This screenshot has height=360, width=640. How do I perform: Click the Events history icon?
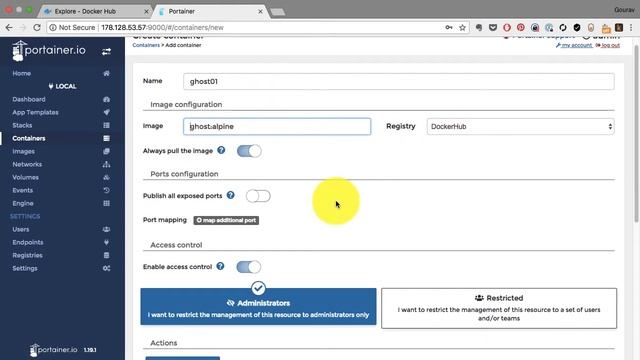click(x=106, y=190)
